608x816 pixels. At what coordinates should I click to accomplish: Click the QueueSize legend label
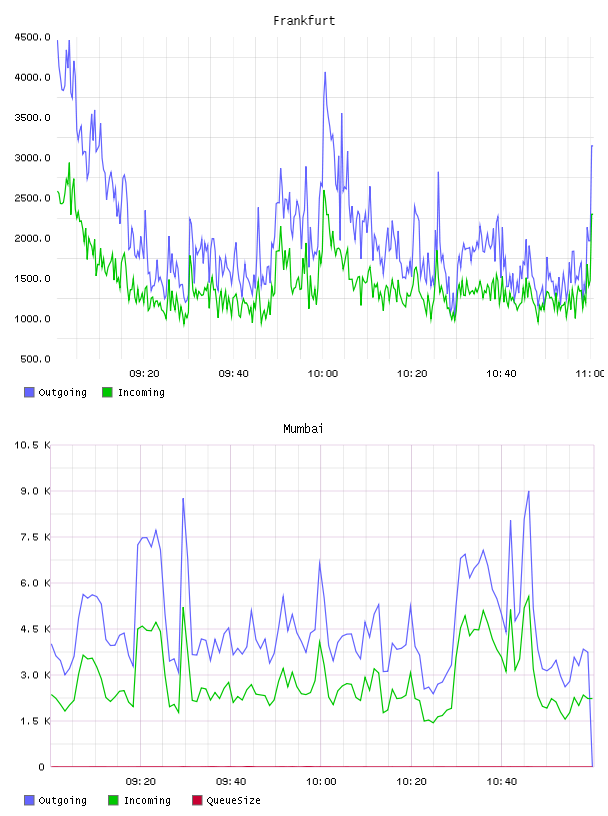pos(233,800)
